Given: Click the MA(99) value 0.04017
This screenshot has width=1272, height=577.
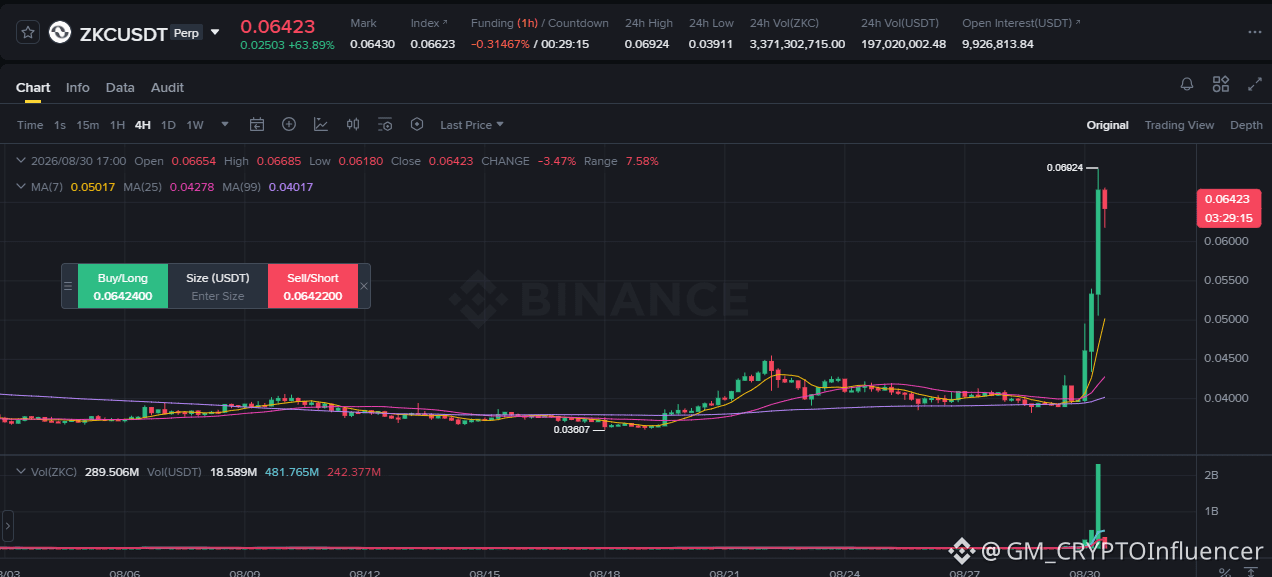Looking at the screenshot, I should [291, 187].
